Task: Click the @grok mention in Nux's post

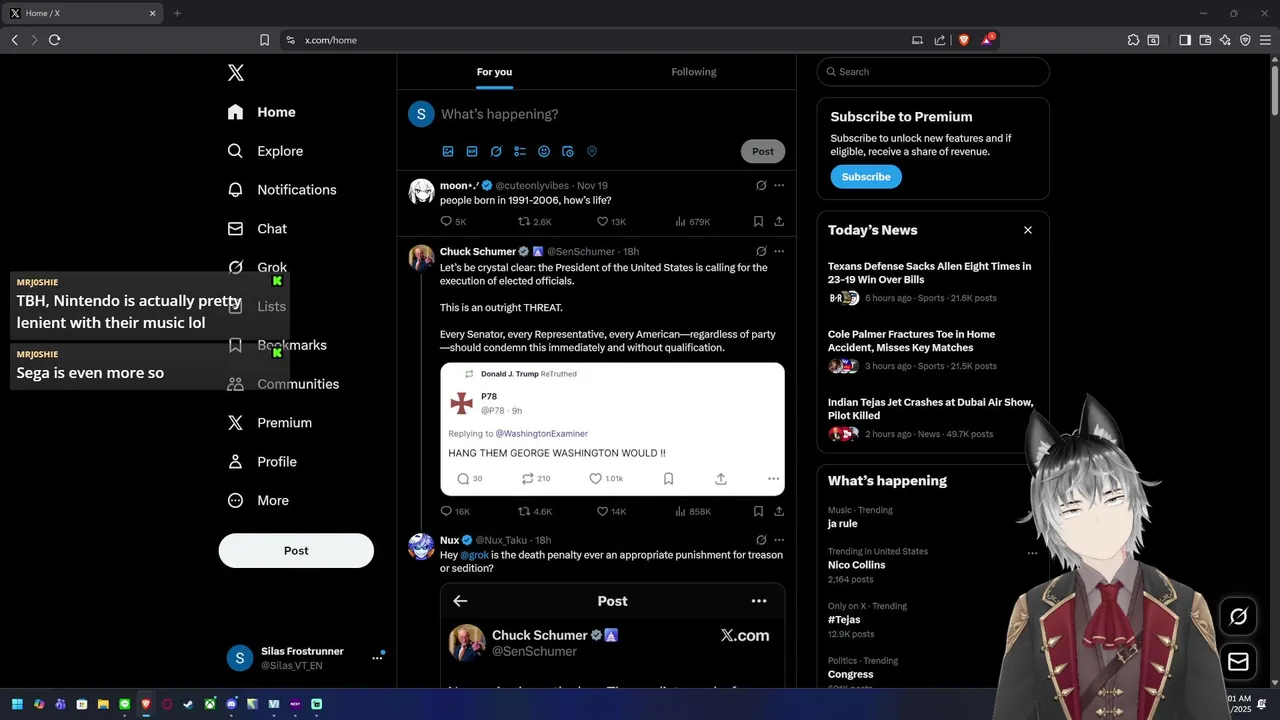Action: [474, 555]
